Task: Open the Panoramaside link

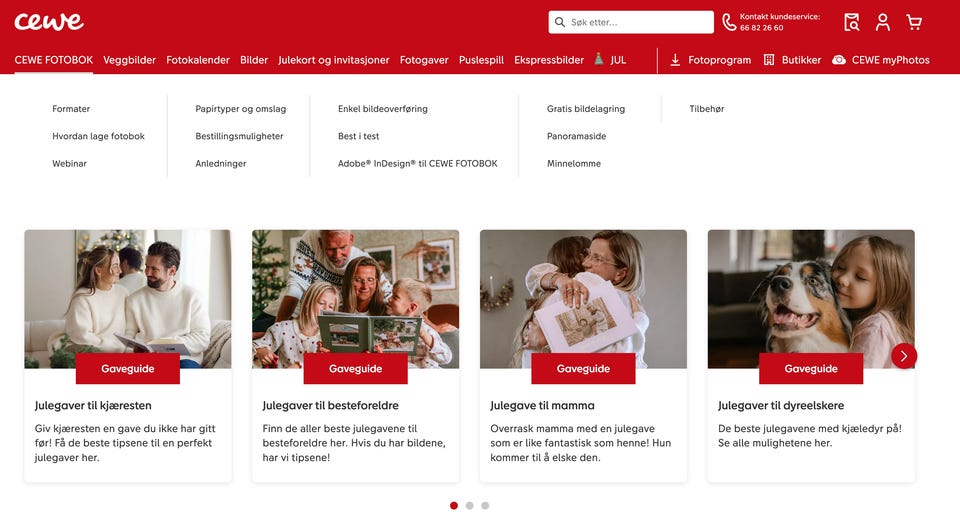Action: pos(576,136)
